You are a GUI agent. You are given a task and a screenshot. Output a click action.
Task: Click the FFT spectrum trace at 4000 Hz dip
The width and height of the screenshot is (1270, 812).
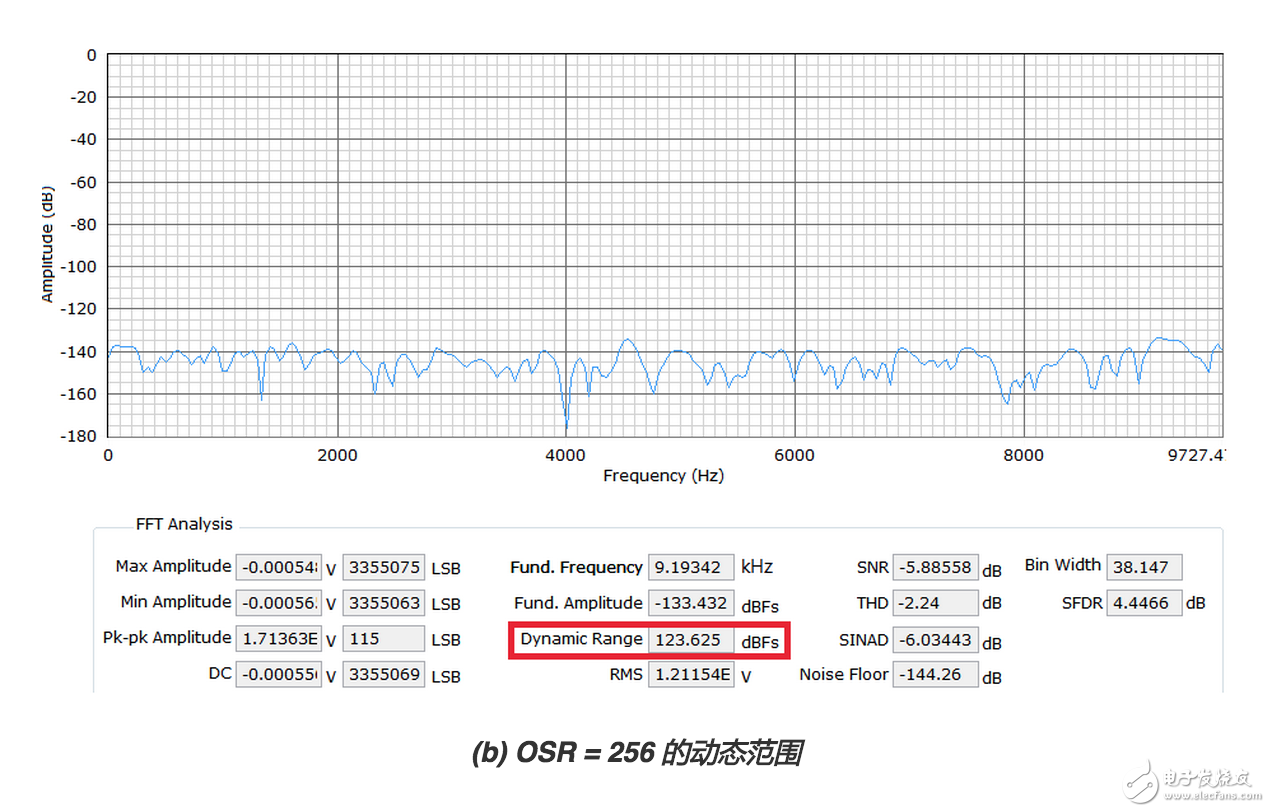tap(566, 418)
